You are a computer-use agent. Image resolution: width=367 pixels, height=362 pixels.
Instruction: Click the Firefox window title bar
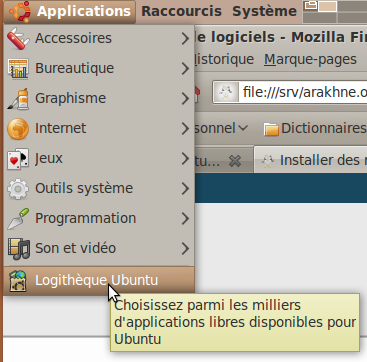[281, 37]
